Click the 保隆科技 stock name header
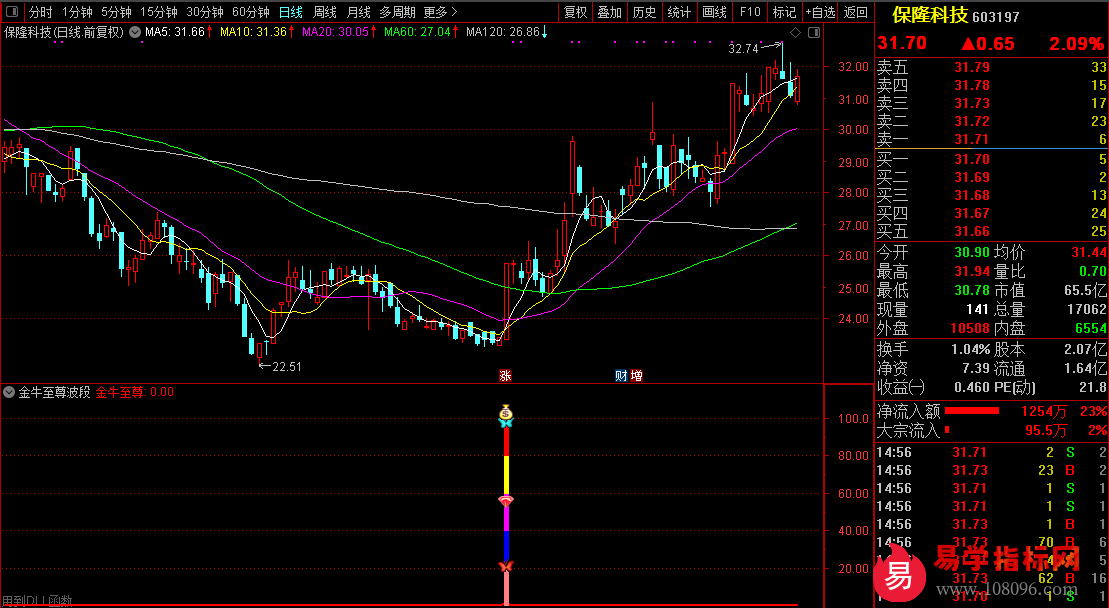1109x608 pixels. [x=929, y=16]
